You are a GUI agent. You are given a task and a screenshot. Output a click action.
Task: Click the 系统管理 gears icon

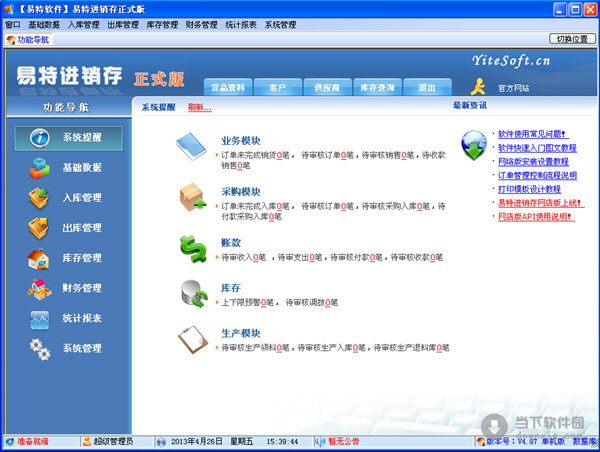40,349
